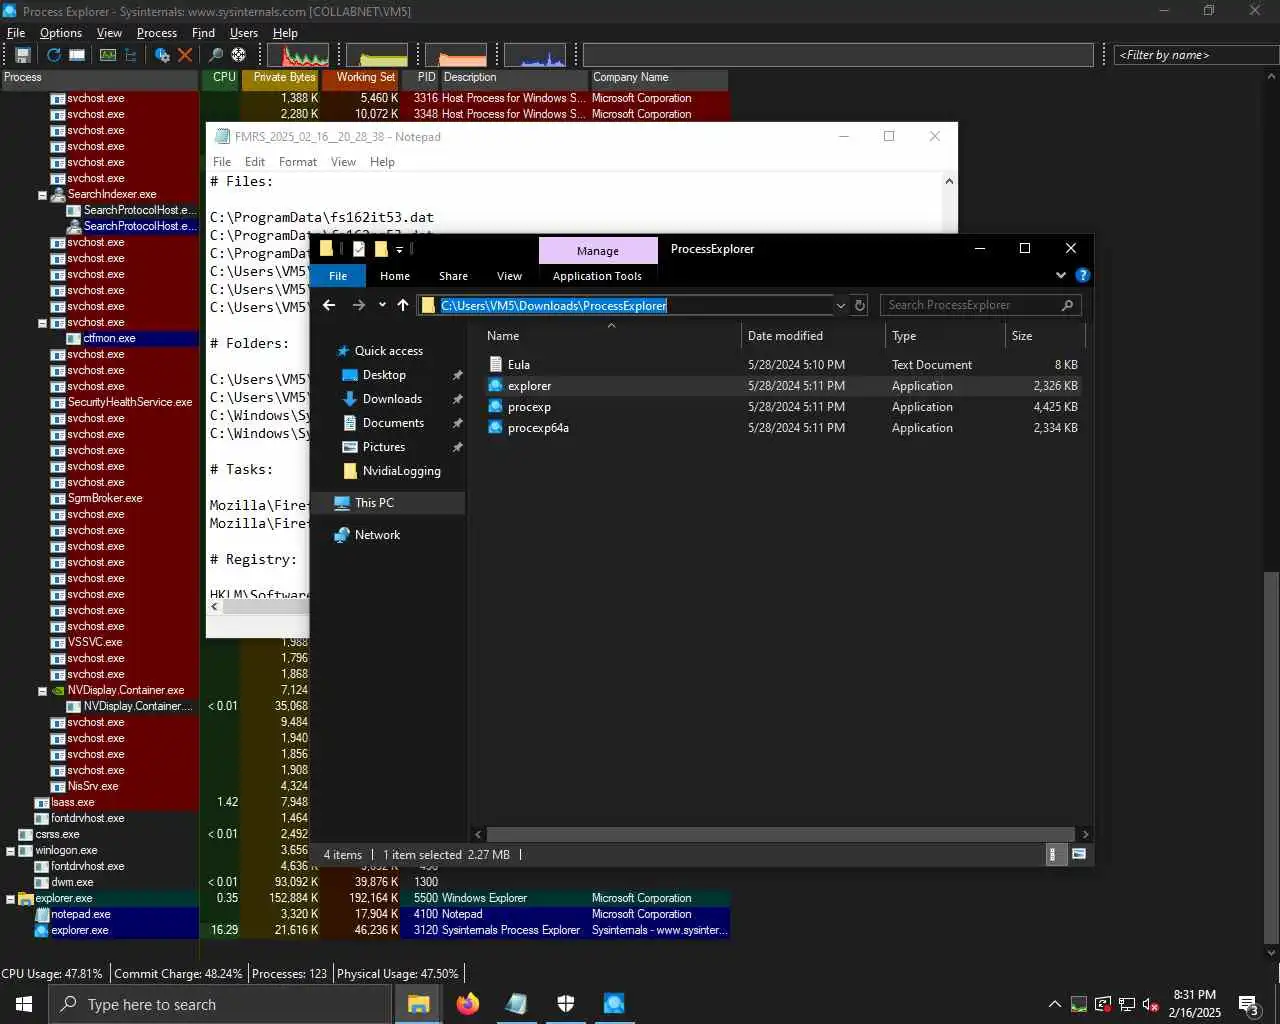Open the Format menu in Notepad

(x=298, y=162)
